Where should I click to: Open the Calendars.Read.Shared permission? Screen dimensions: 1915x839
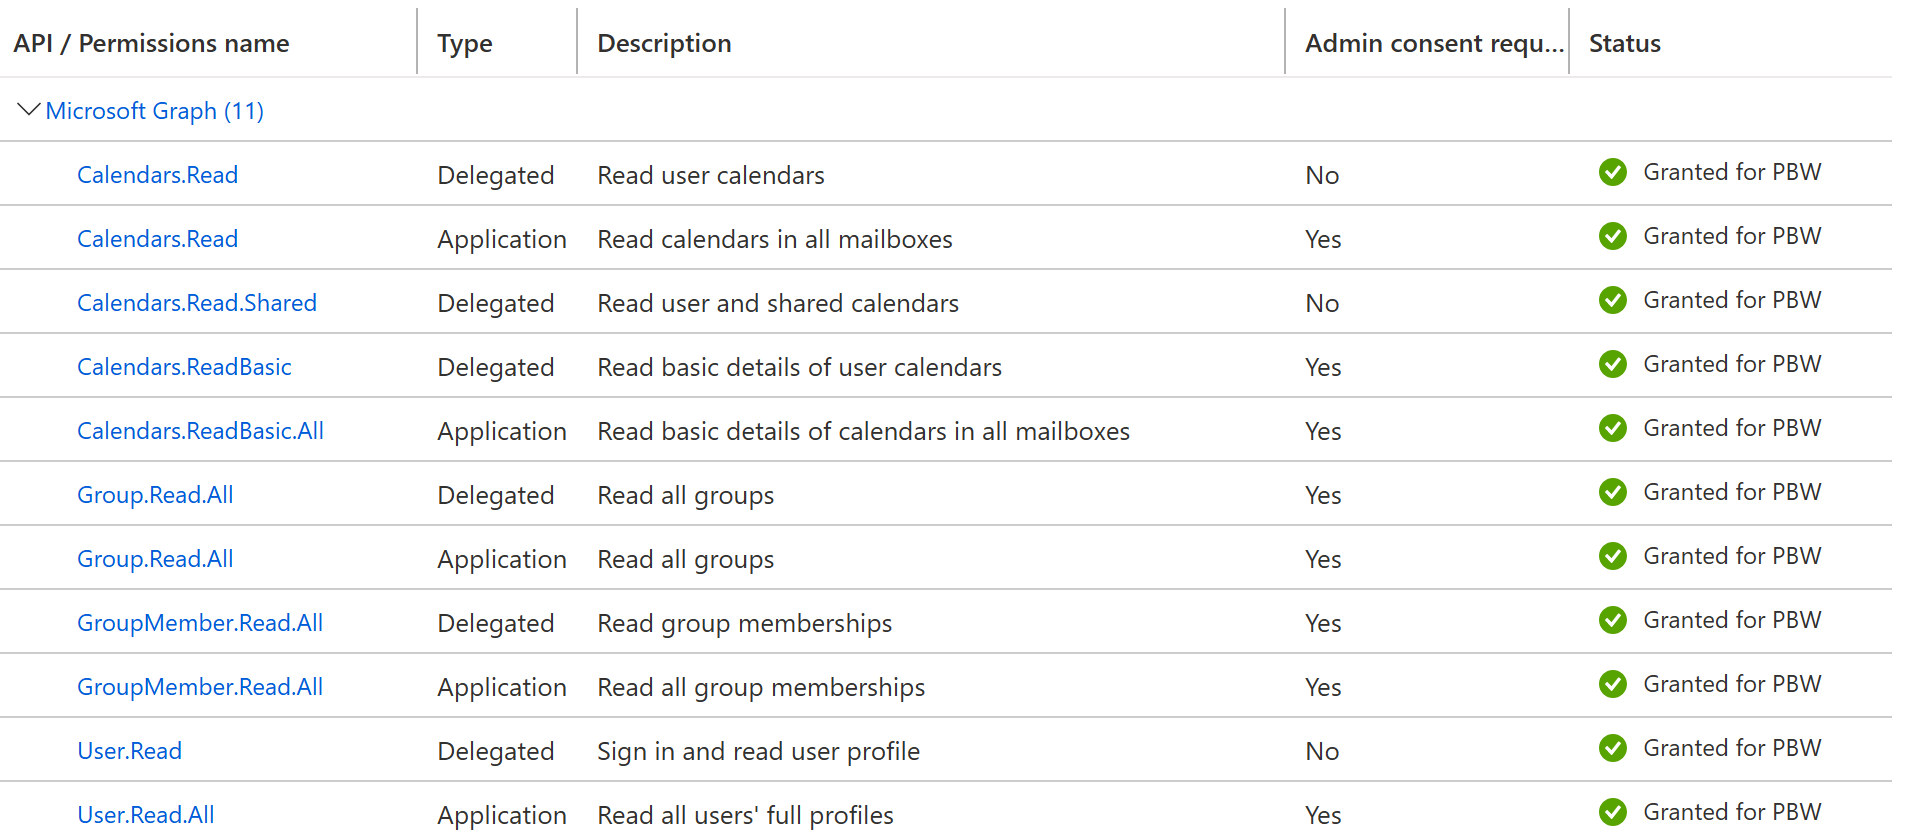coord(197,303)
